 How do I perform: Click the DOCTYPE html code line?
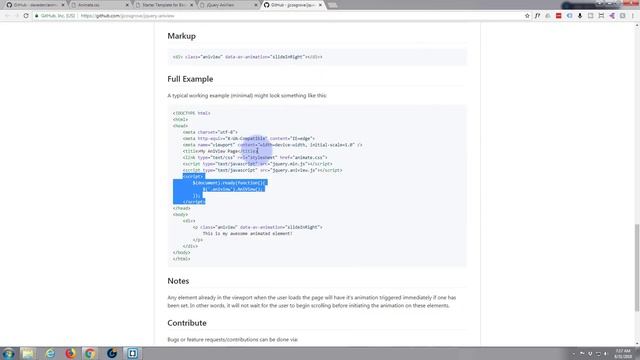[191, 113]
